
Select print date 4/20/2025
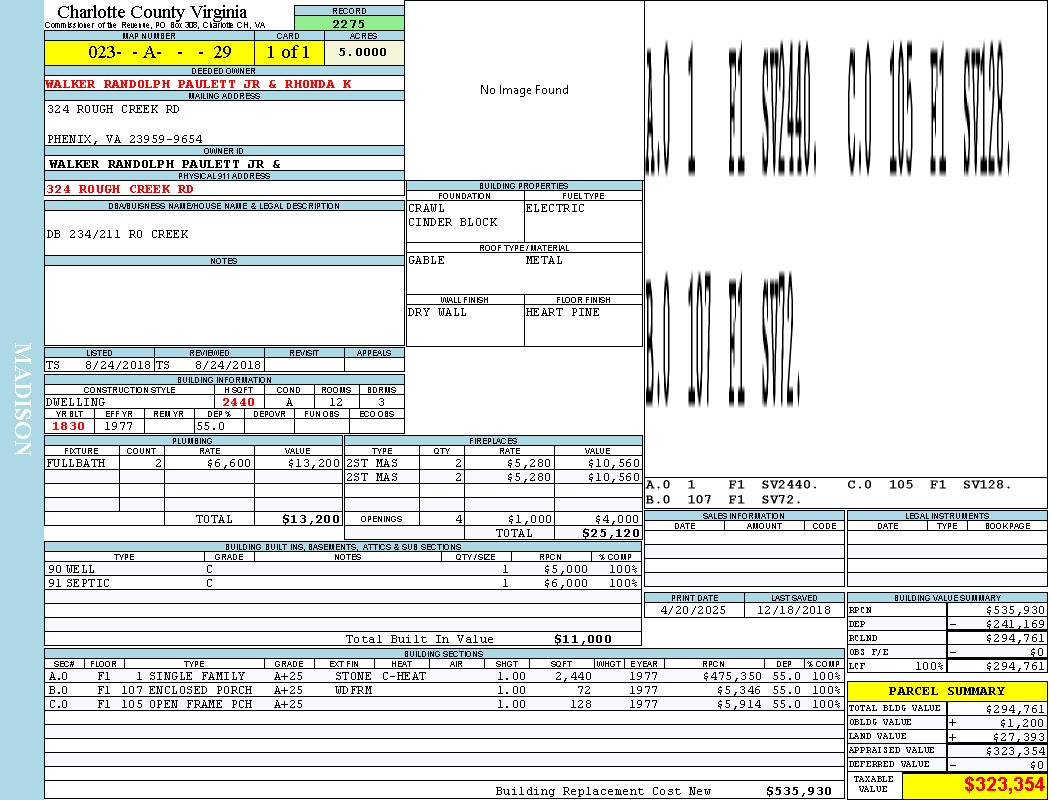(x=693, y=611)
